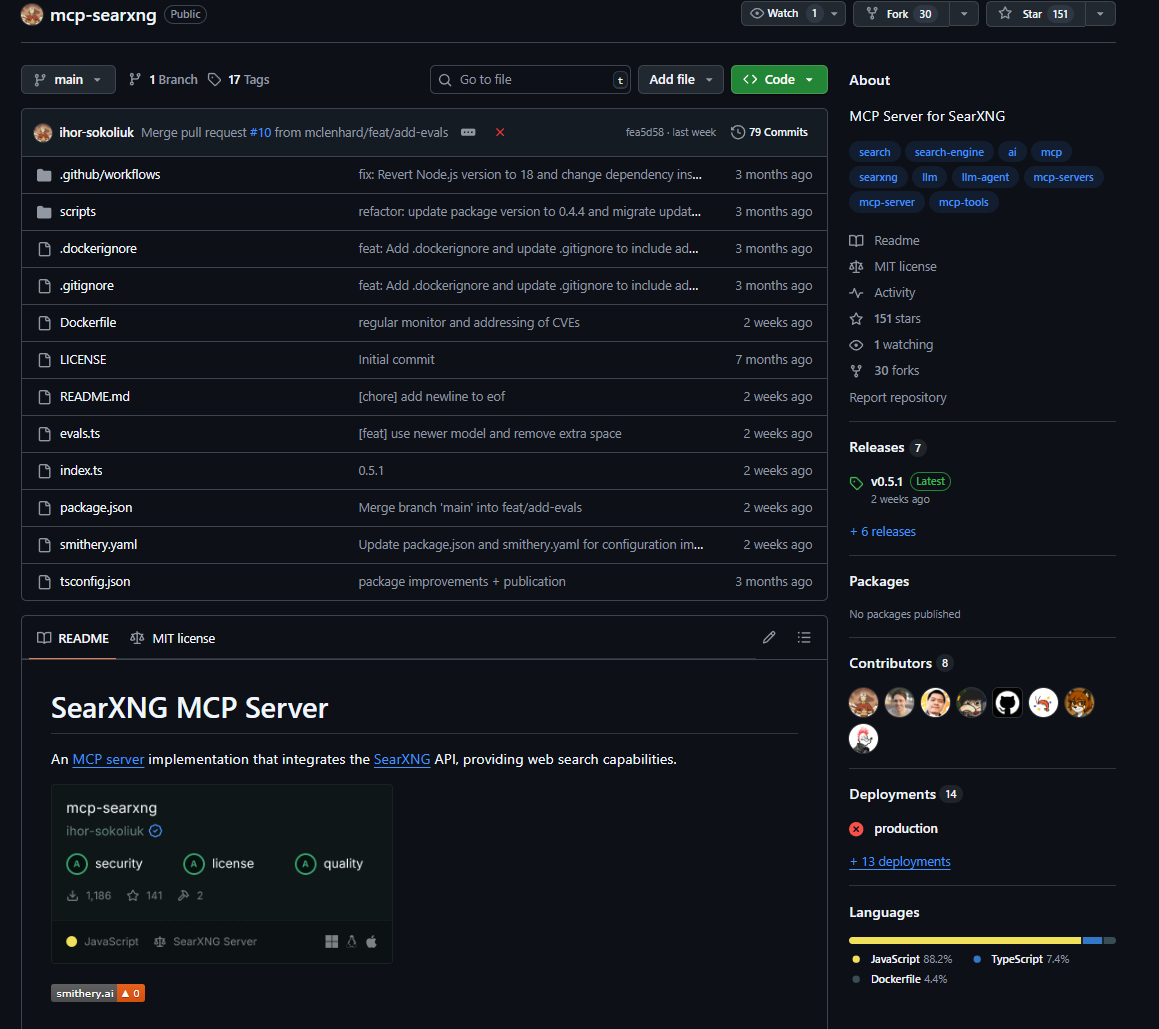Open pull request #10 link
The height and width of the screenshot is (1029, 1159).
click(260, 132)
